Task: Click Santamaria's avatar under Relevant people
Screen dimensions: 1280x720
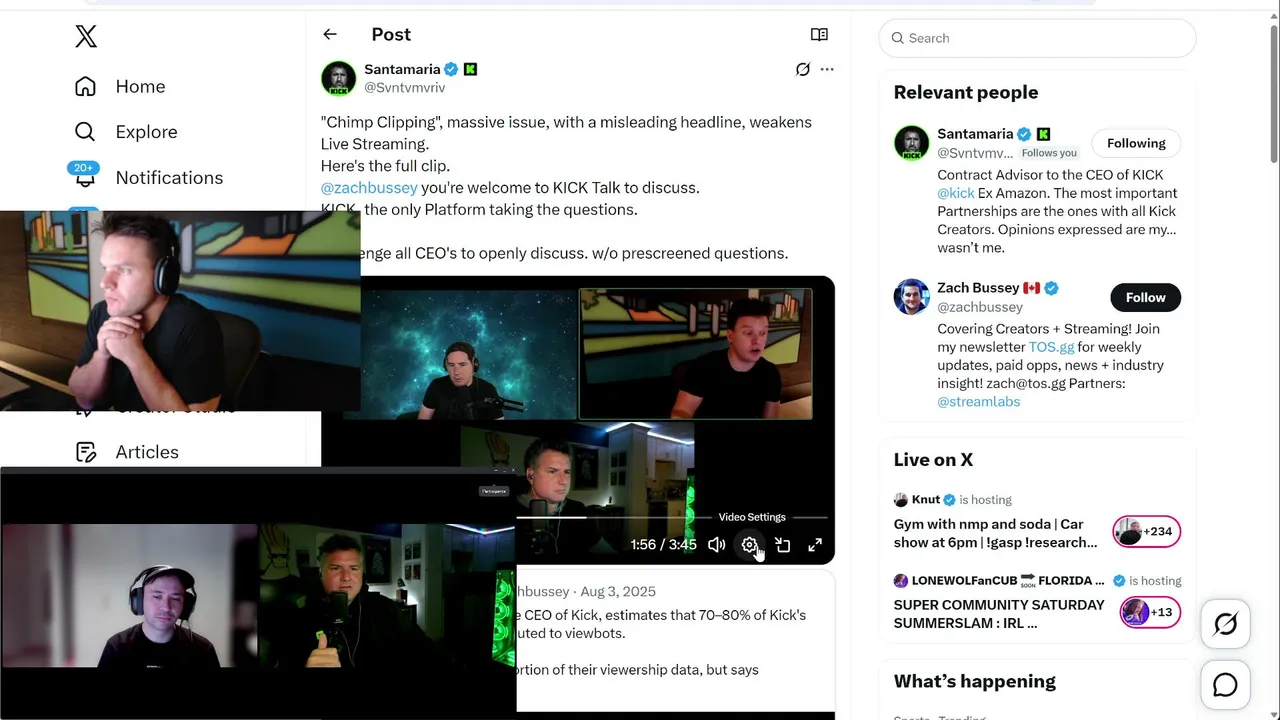Action: tap(912, 143)
